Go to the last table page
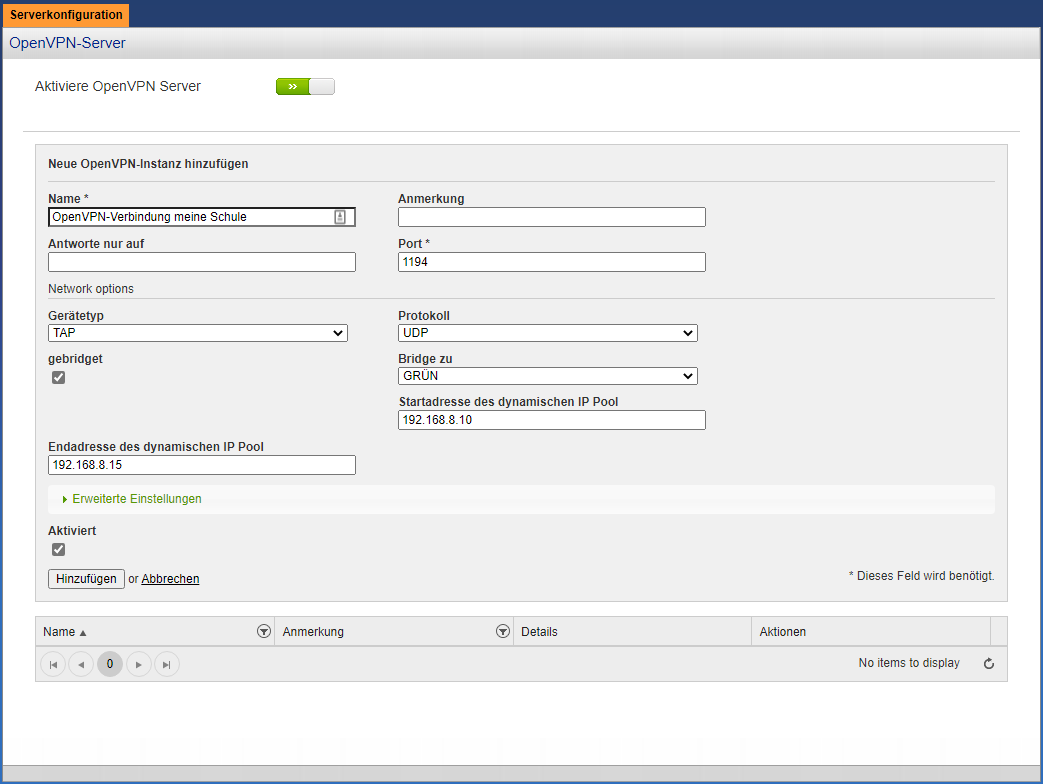This screenshot has height=784, width=1043. click(x=167, y=664)
